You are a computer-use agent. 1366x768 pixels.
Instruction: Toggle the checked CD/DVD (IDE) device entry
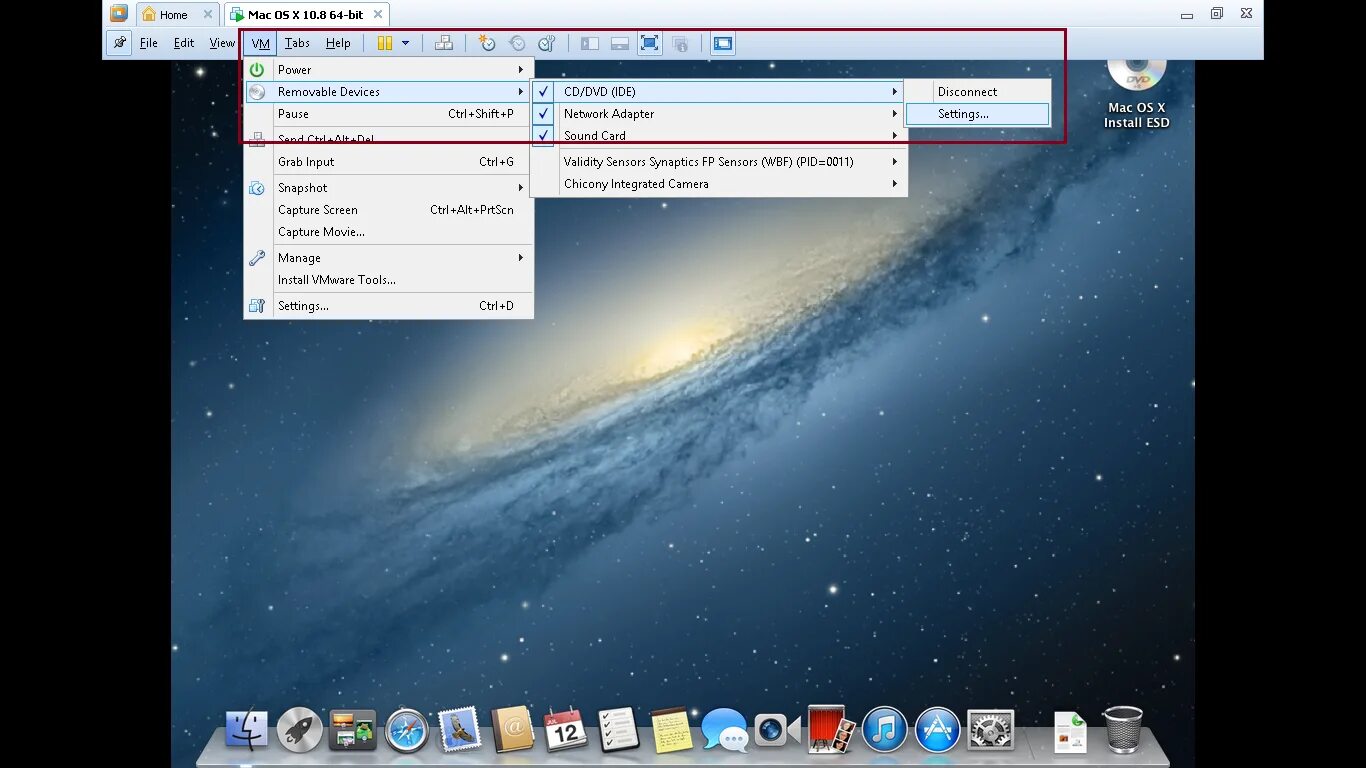(x=718, y=92)
